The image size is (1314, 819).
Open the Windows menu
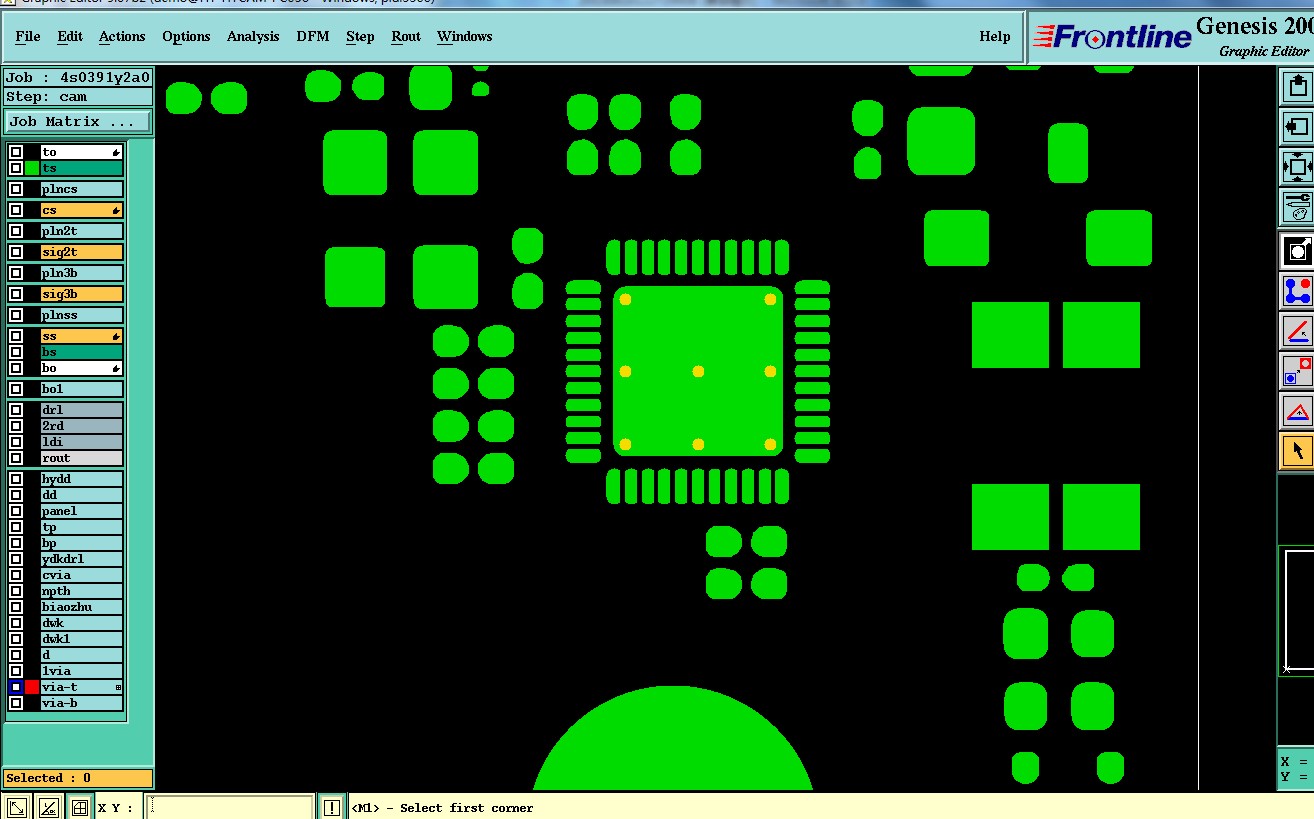coord(465,36)
